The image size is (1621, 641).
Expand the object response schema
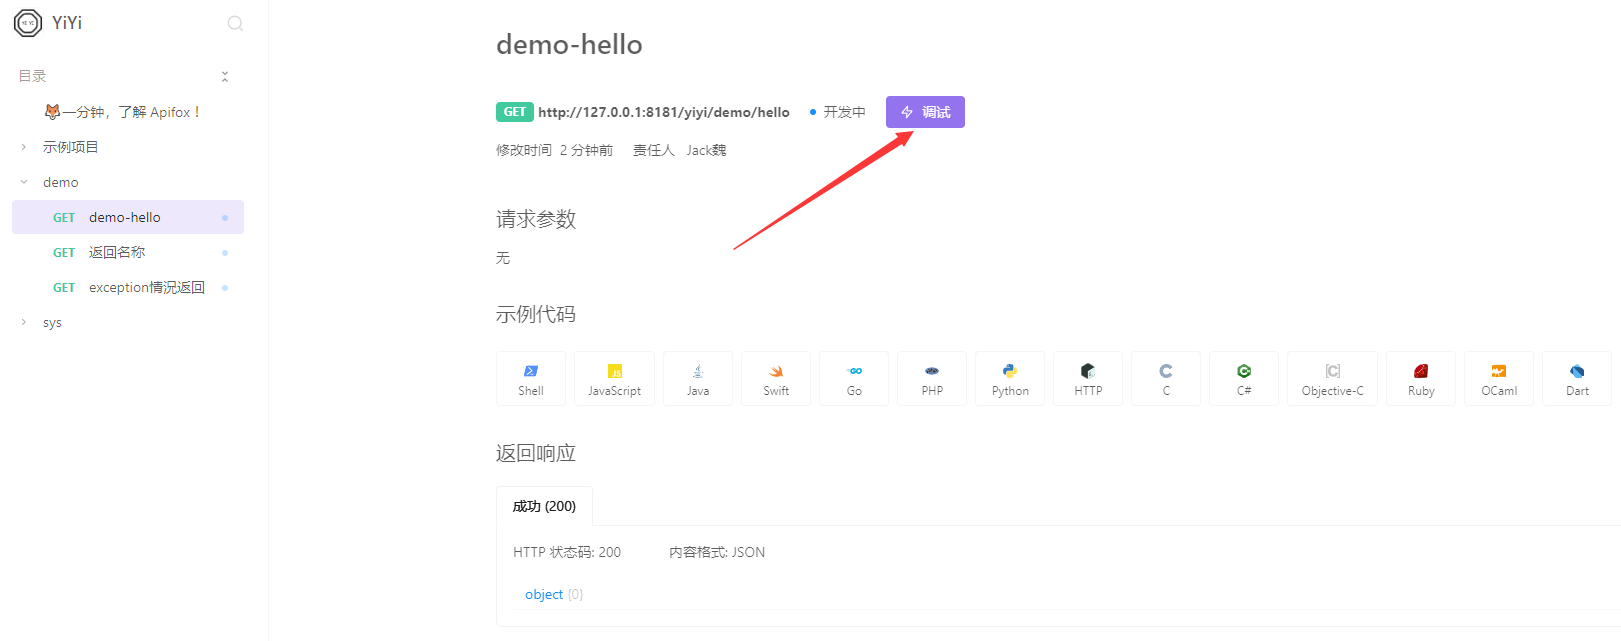point(544,594)
